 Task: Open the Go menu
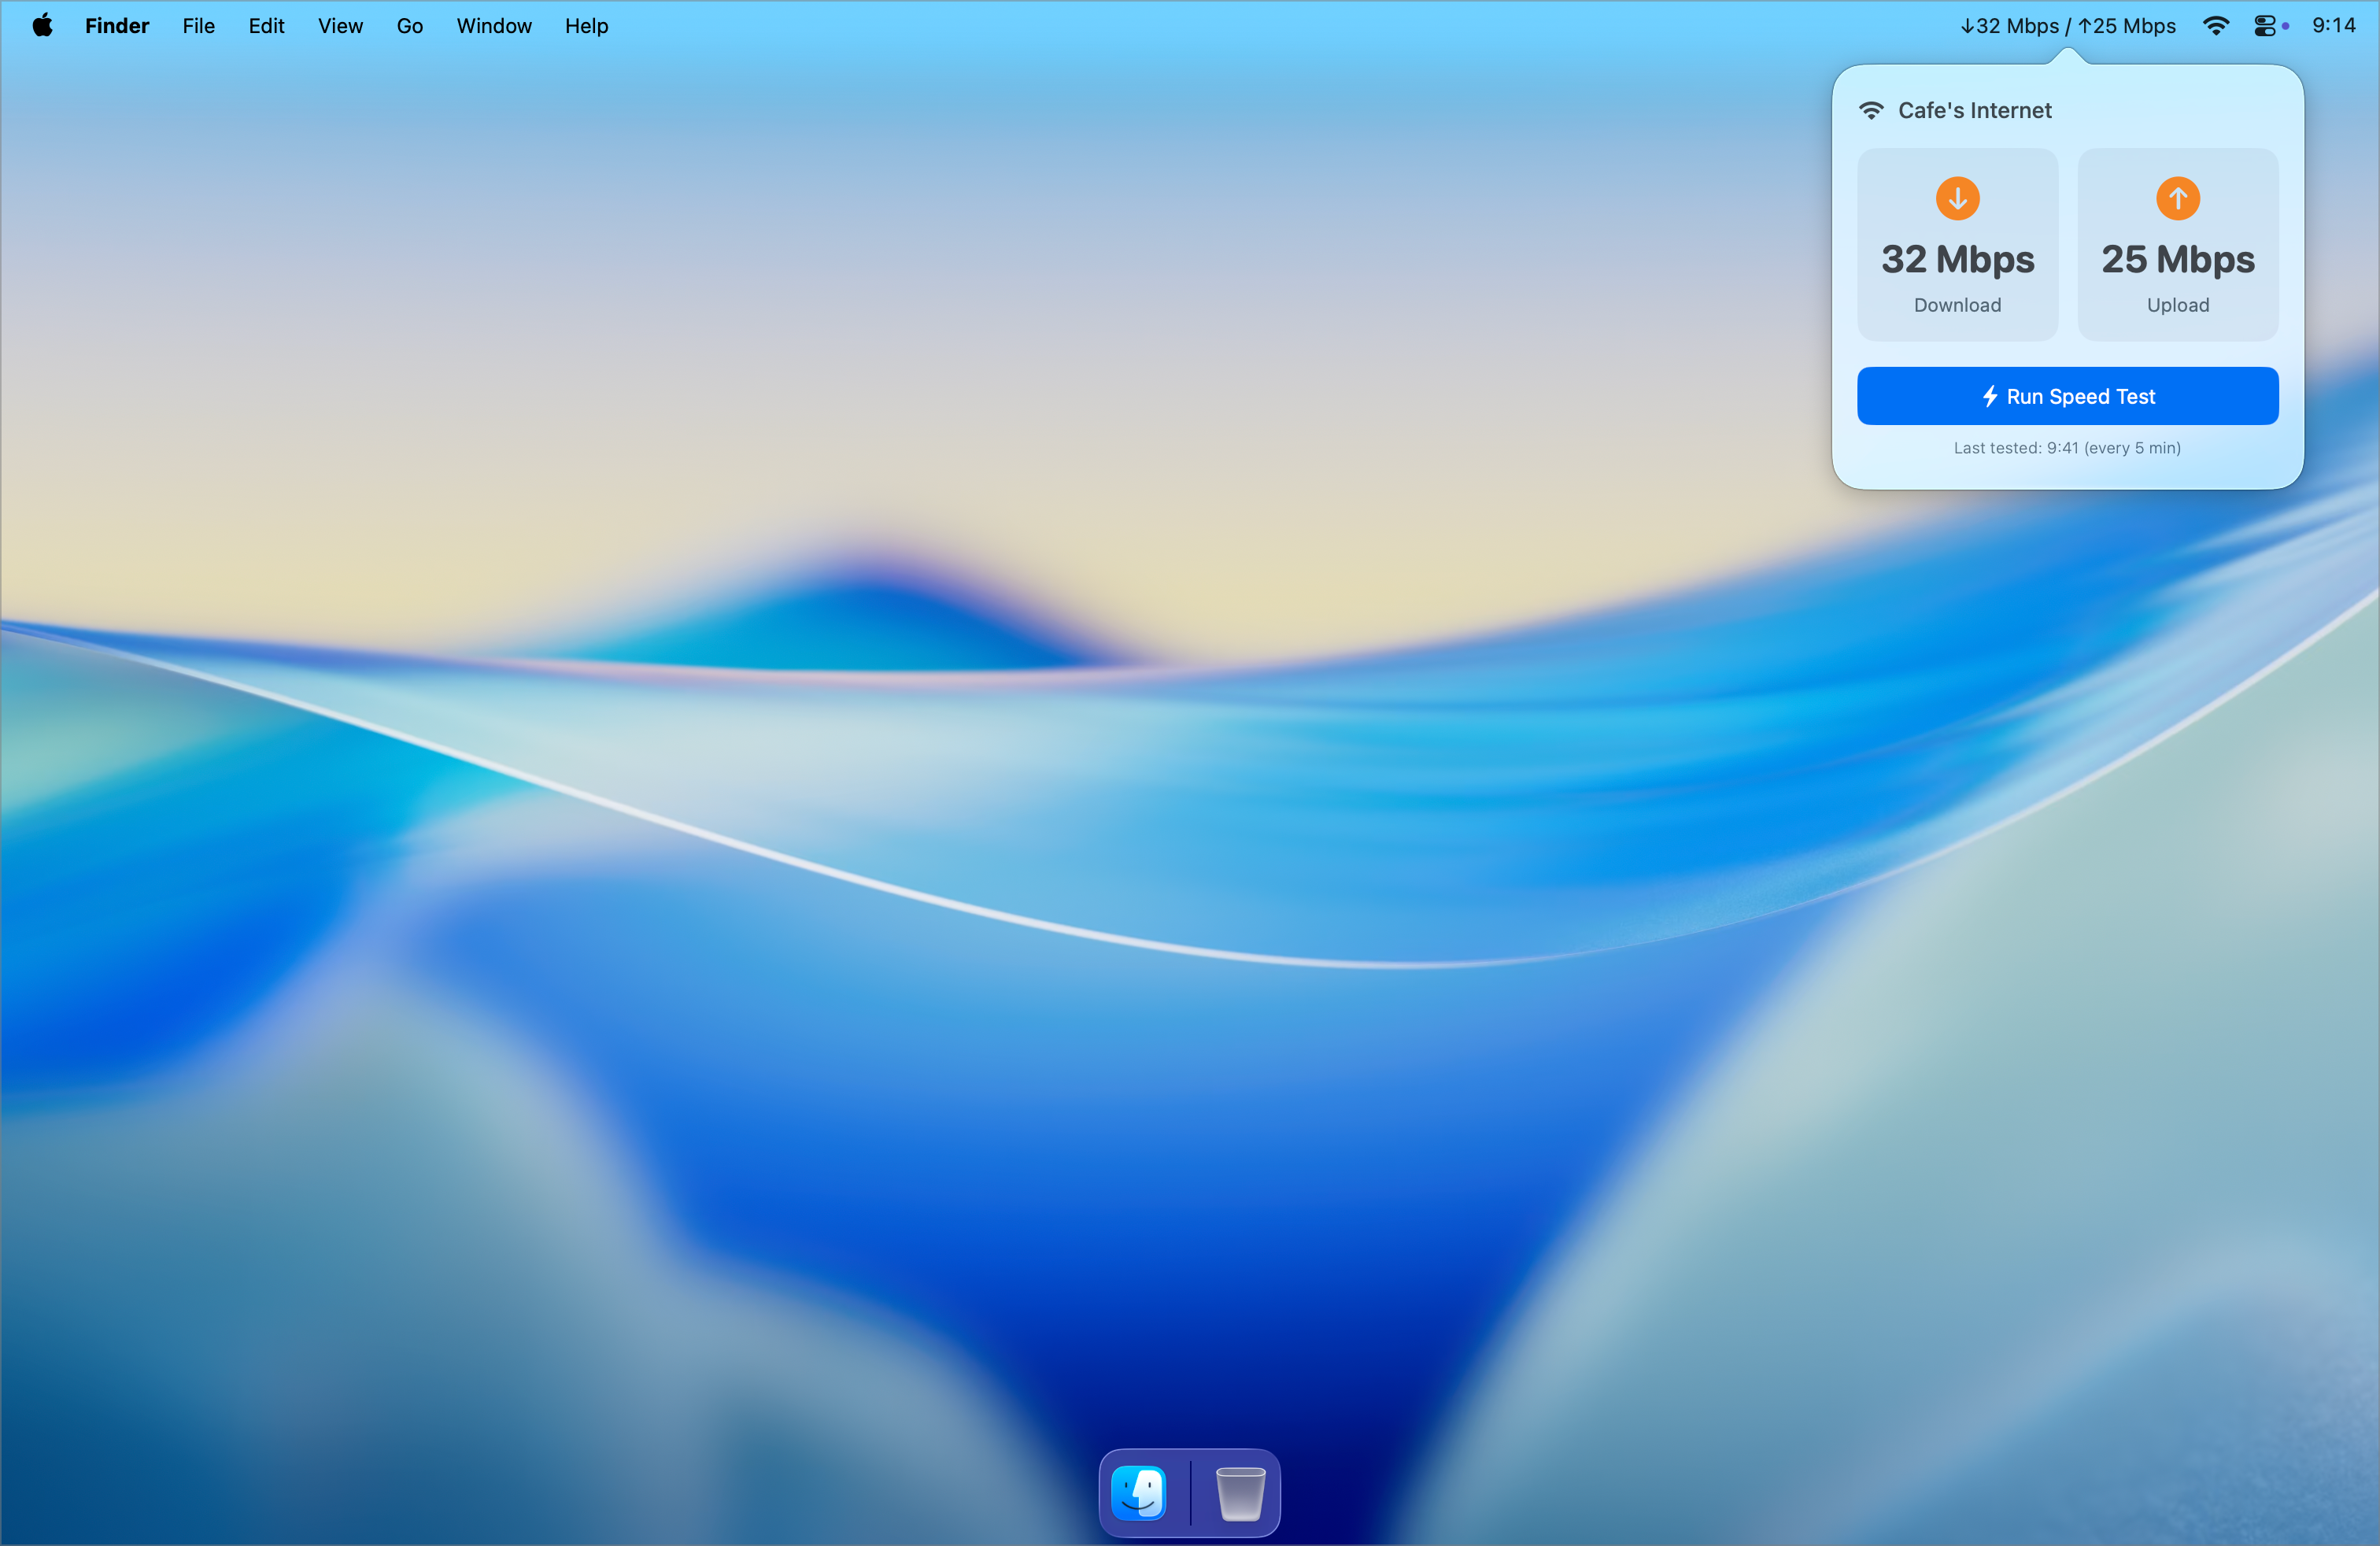(409, 26)
